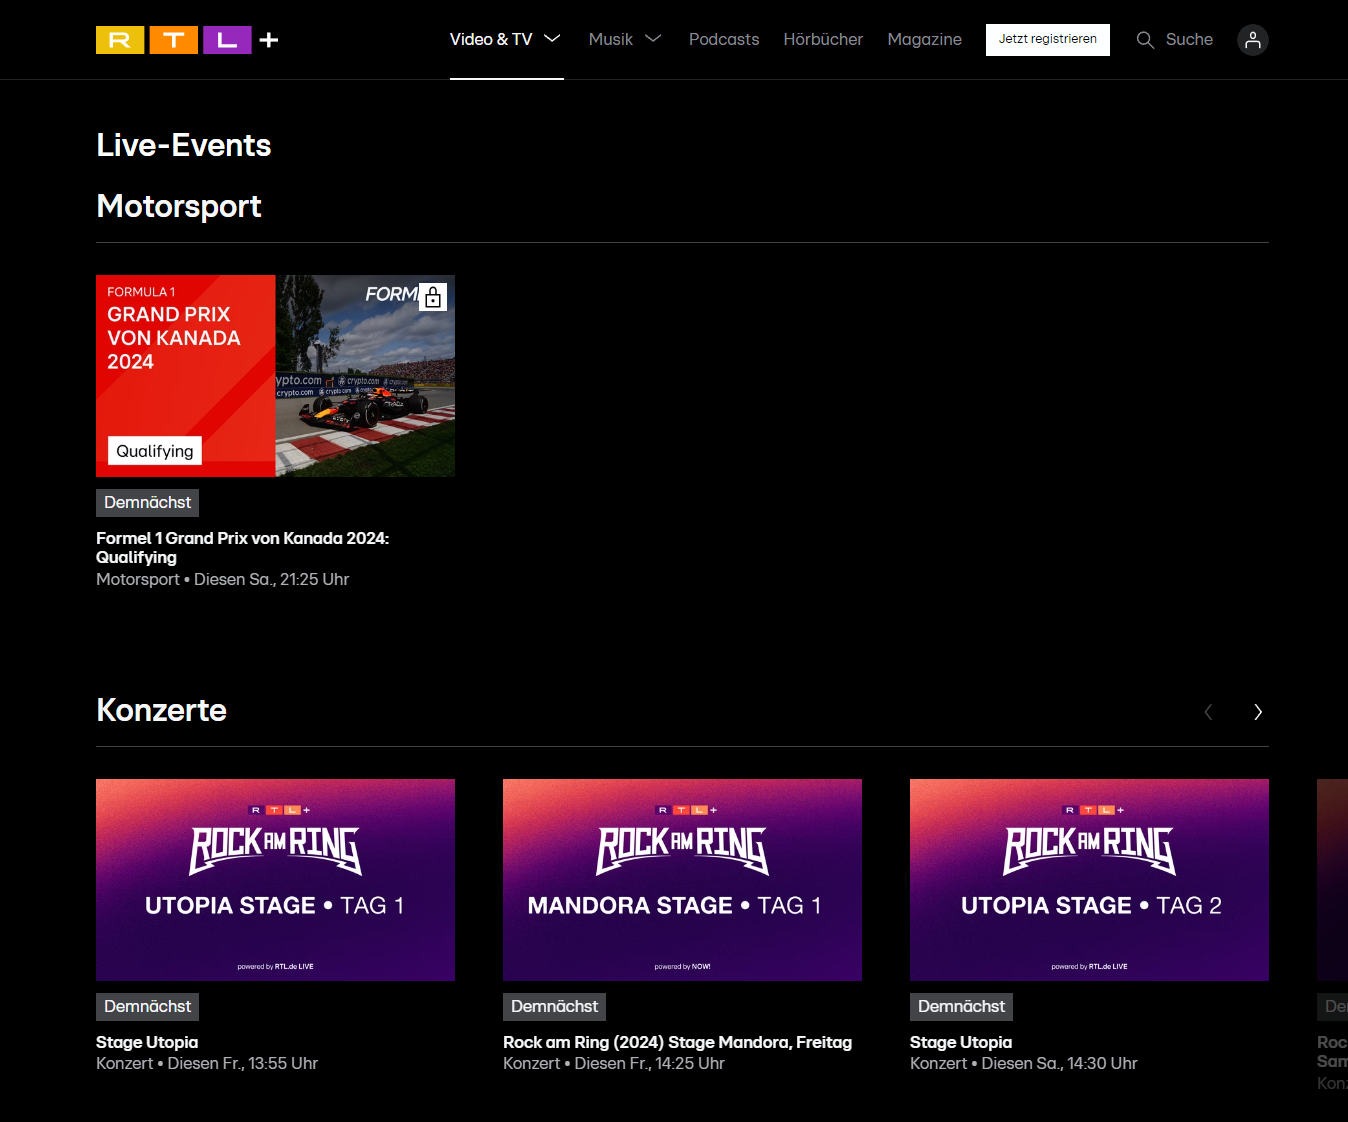Click 'Motorsport • Diesen Sa., 21:25 Uhr' text
This screenshot has width=1348, height=1122.
click(x=222, y=579)
